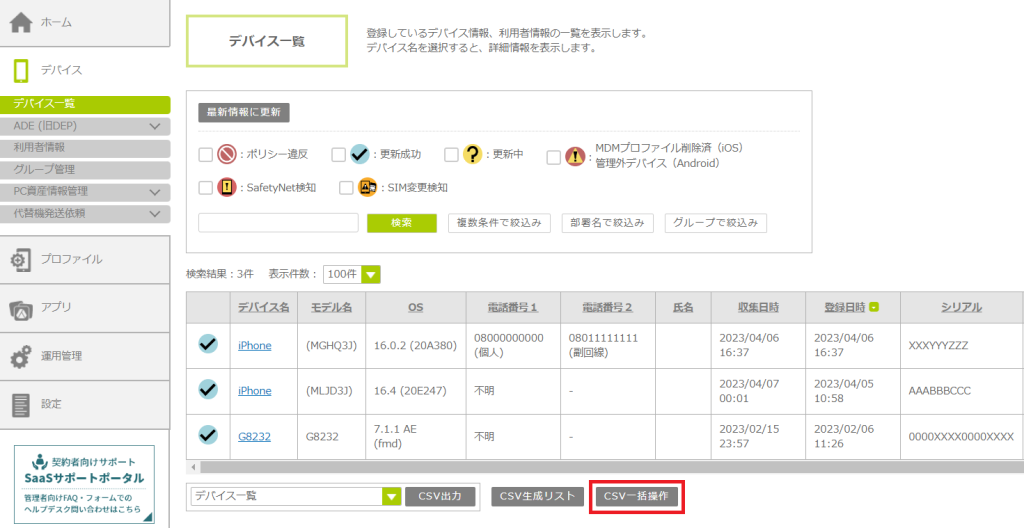1024x528 pixels.
Task: Enable the ポリシー違反 filter checkbox
Action: [x=205, y=155]
